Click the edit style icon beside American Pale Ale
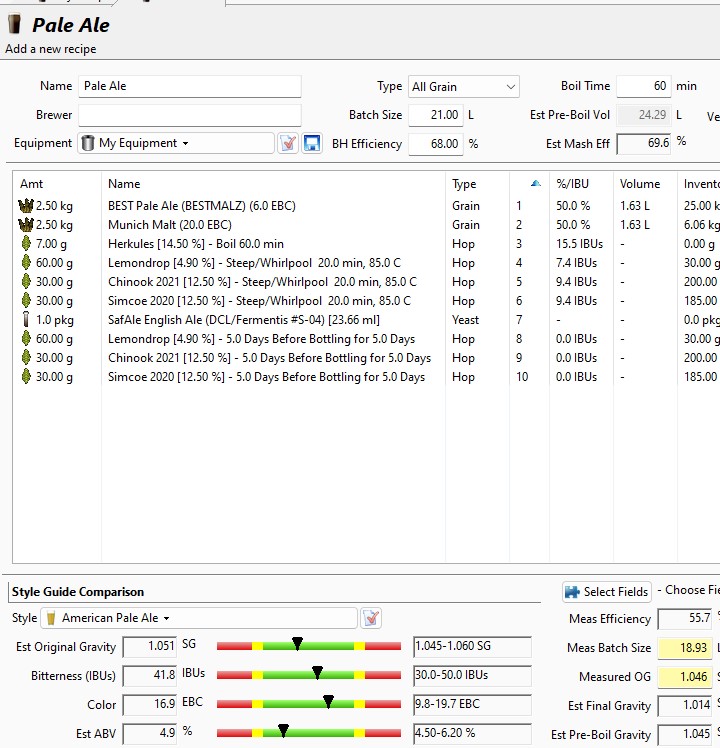The height and width of the screenshot is (748, 720). pyautogui.click(x=371, y=618)
